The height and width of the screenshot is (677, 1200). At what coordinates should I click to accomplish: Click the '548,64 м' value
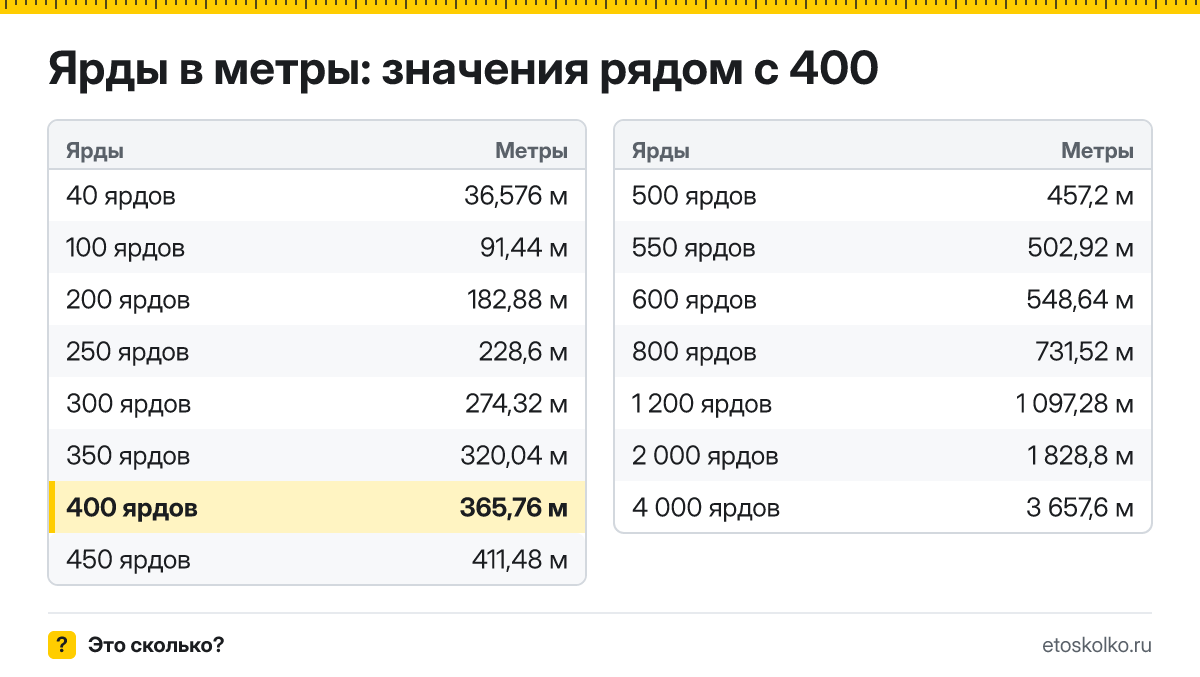point(1081,300)
